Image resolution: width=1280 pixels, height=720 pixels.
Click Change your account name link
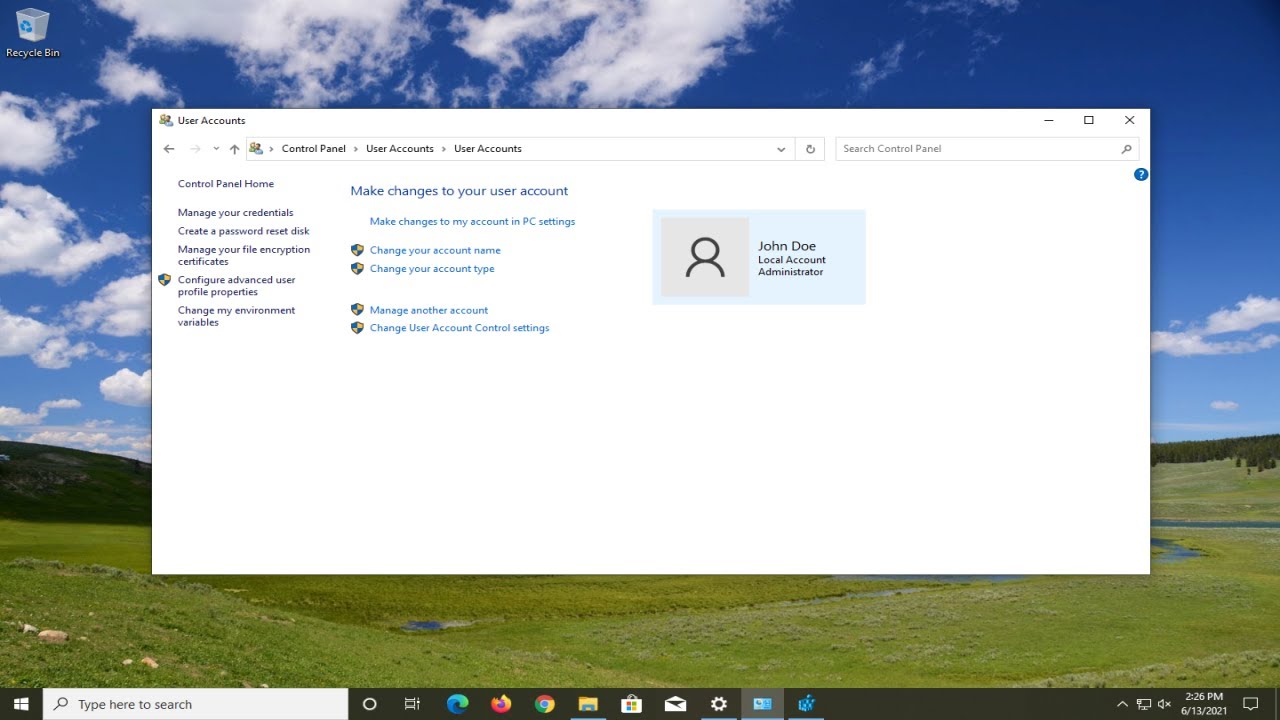pyautogui.click(x=435, y=250)
